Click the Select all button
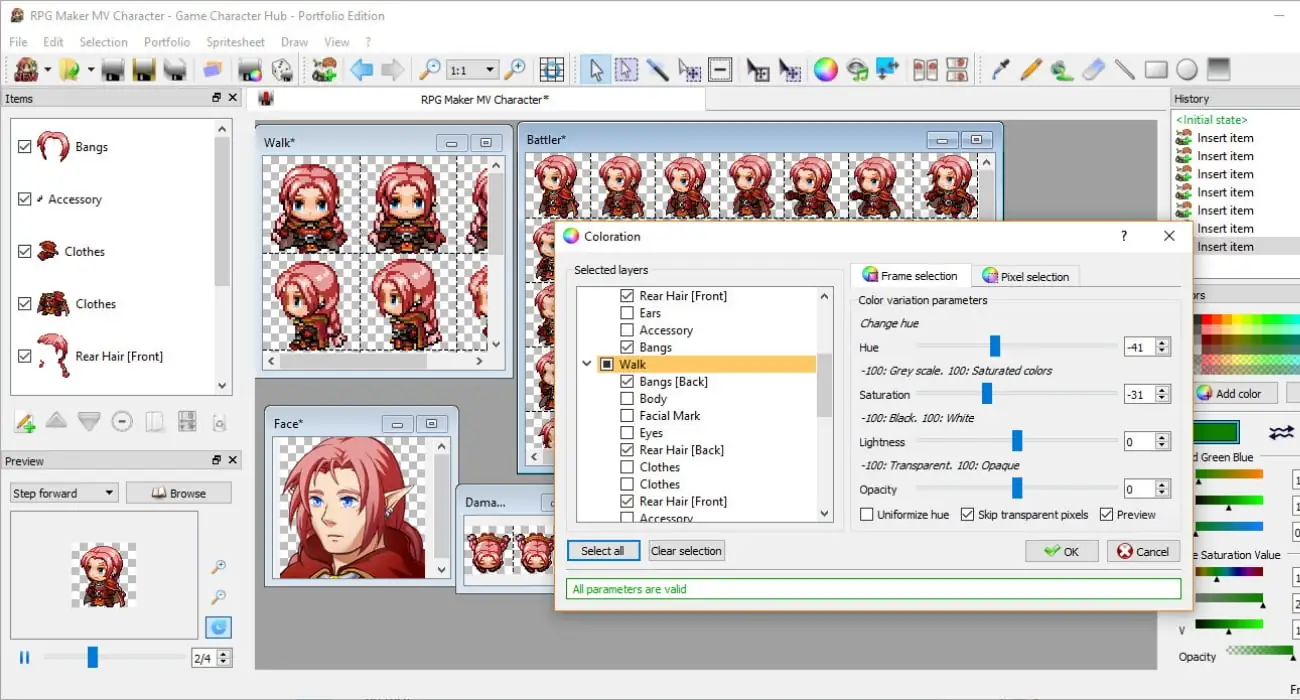 pos(602,551)
